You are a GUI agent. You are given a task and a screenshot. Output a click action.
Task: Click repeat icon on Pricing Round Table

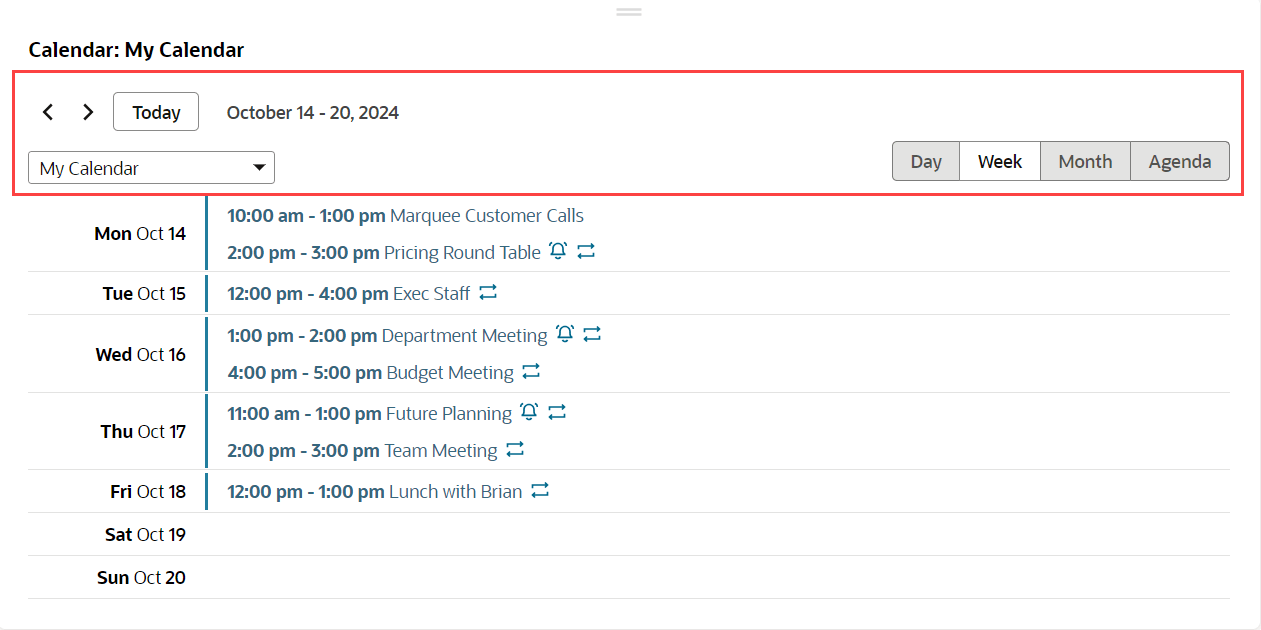point(587,252)
